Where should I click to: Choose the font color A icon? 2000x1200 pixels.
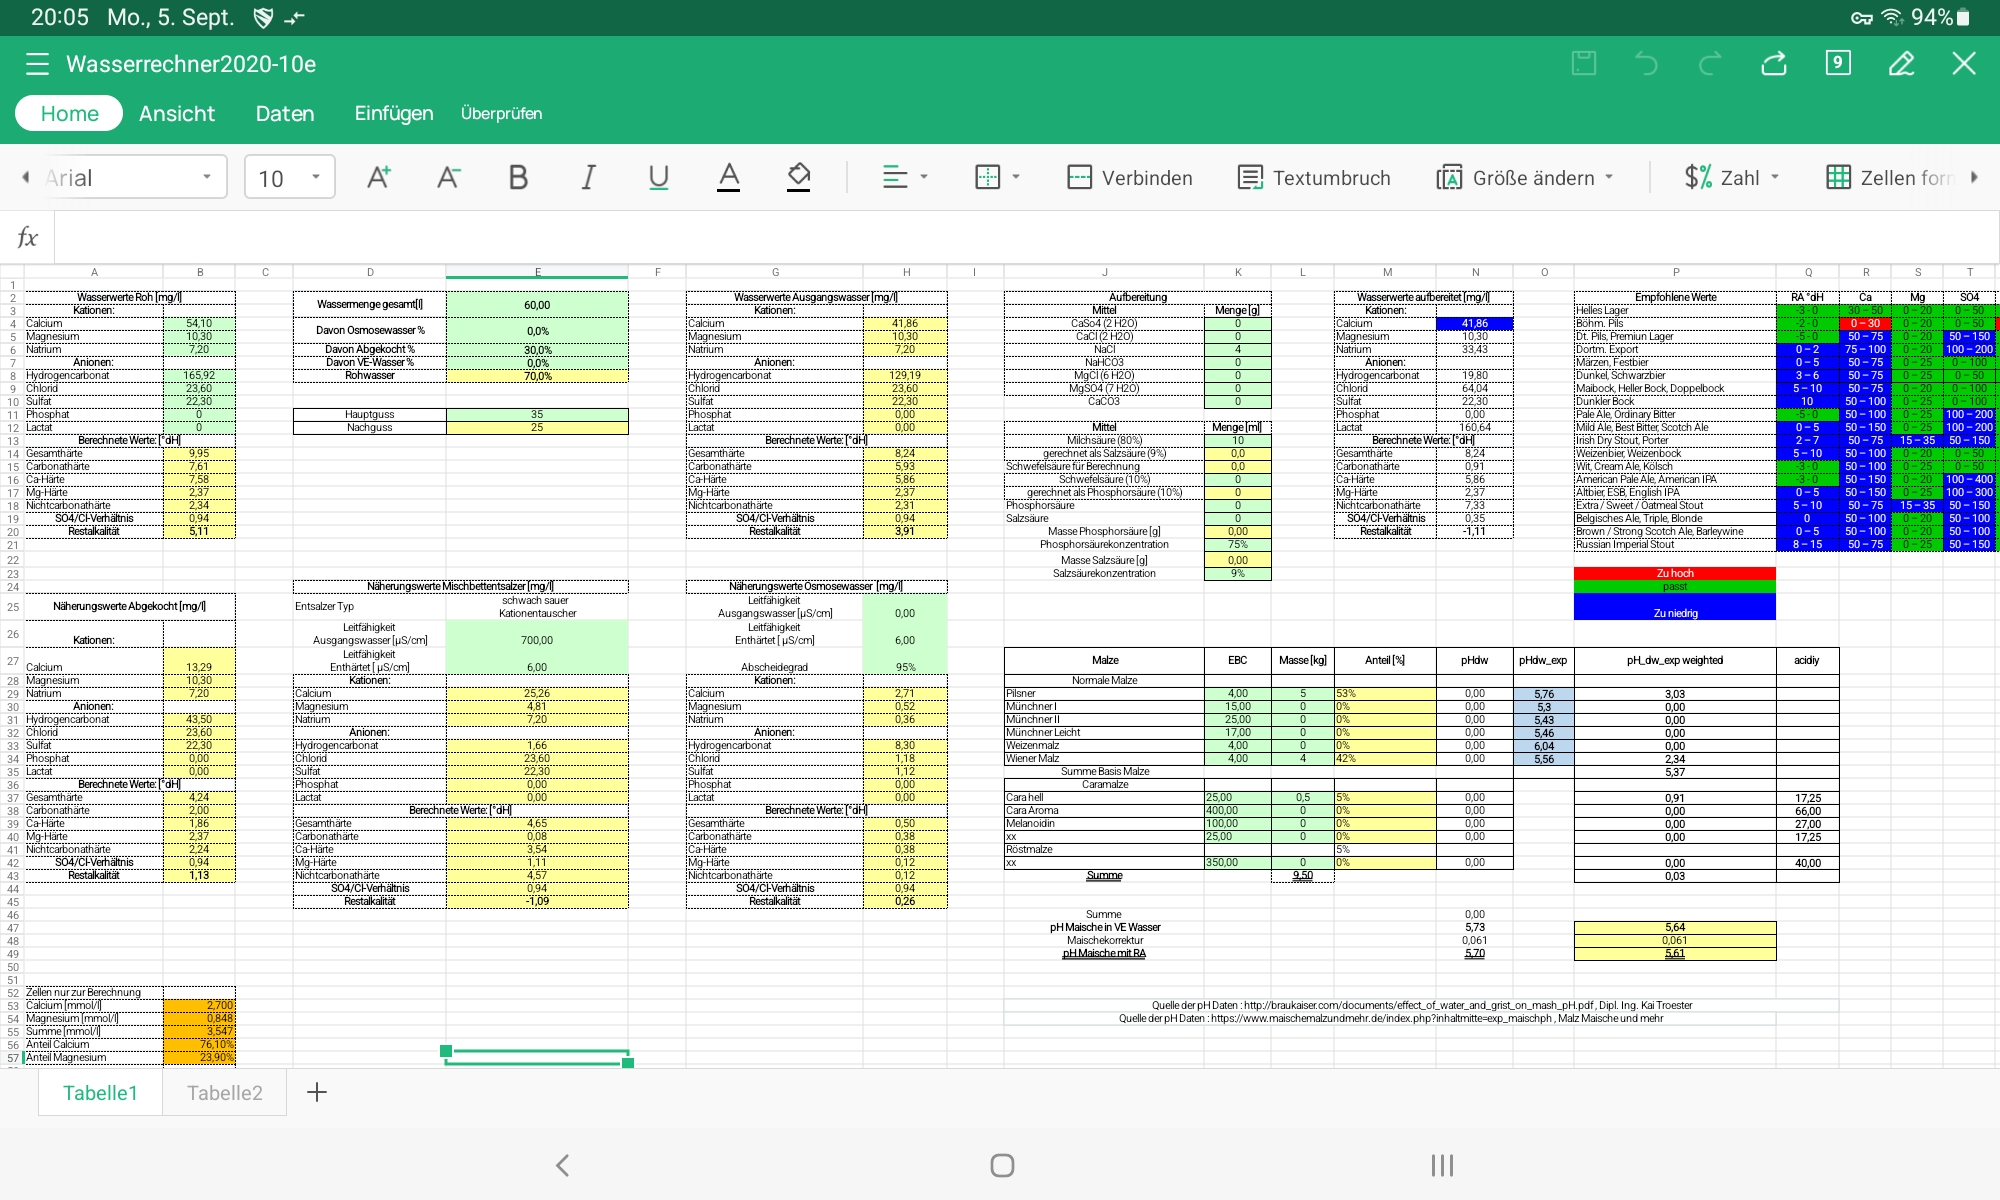point(729,178)
